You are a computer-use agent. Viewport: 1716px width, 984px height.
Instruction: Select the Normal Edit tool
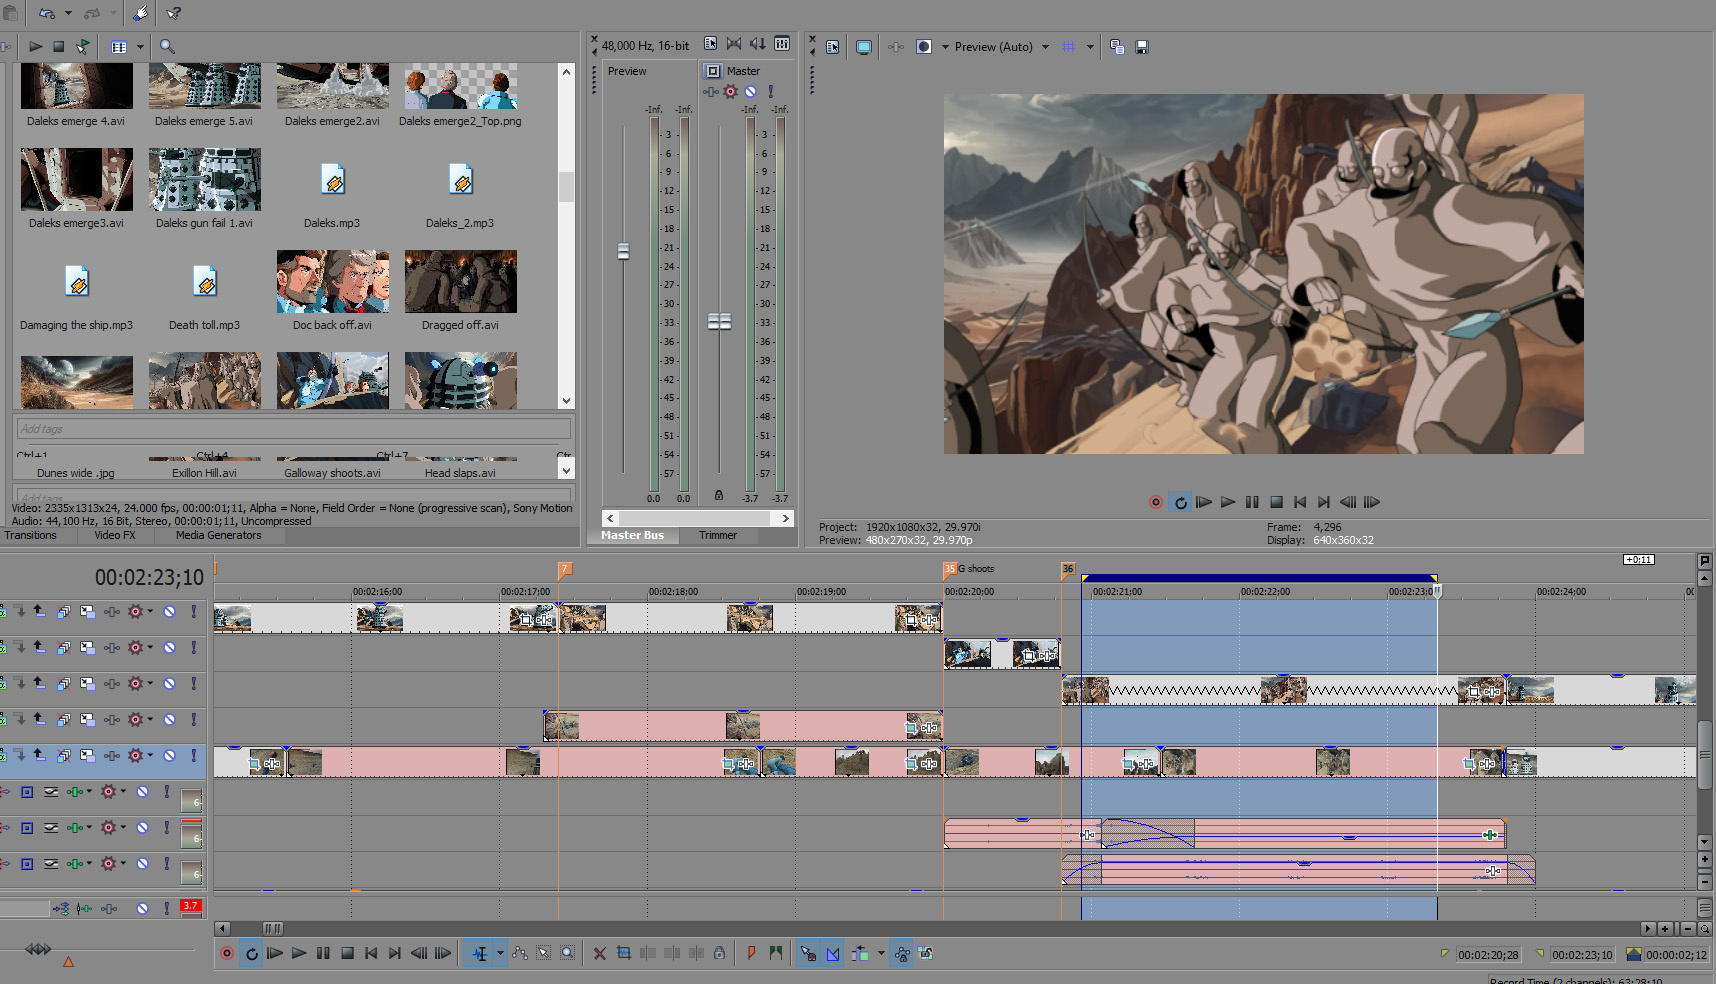tap(480, 954)
